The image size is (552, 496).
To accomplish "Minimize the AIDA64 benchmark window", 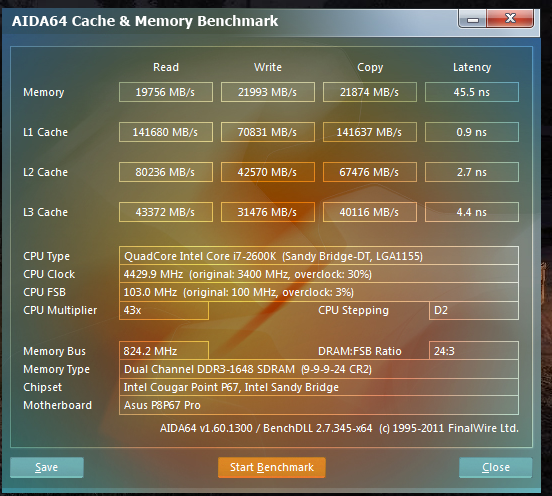I will [472, 18].
